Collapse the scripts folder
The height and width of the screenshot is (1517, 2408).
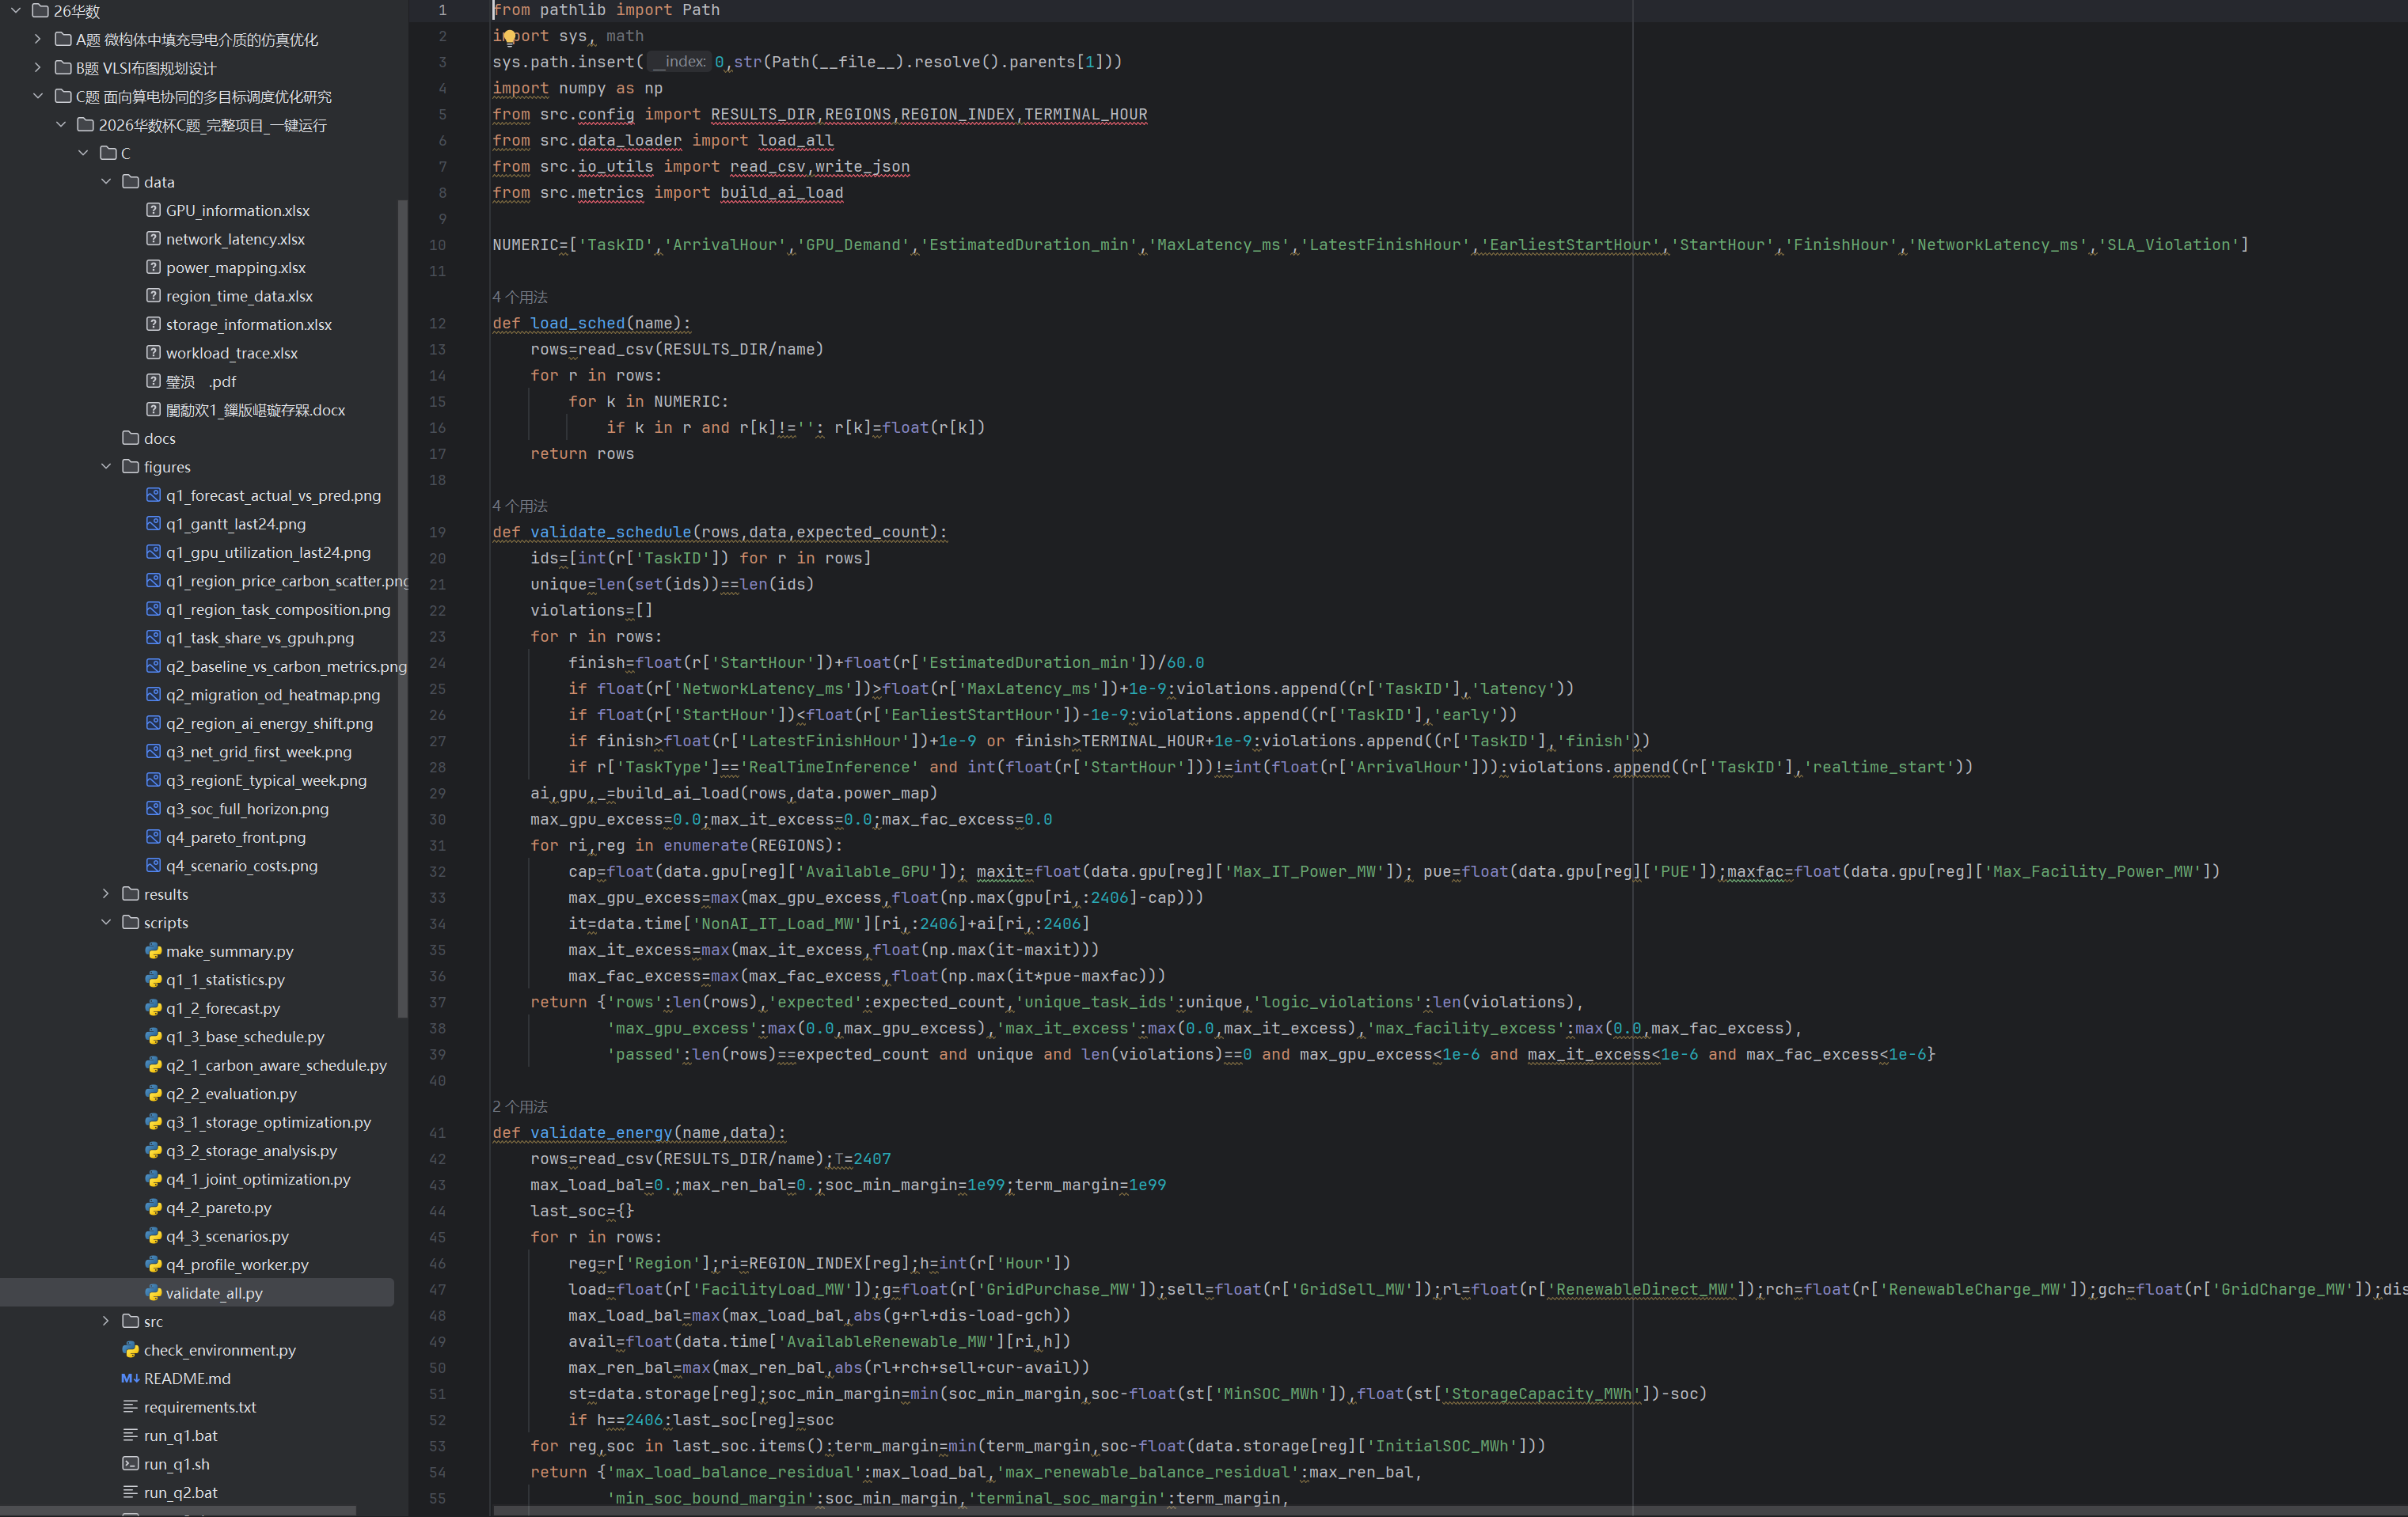tap(106, 923)
